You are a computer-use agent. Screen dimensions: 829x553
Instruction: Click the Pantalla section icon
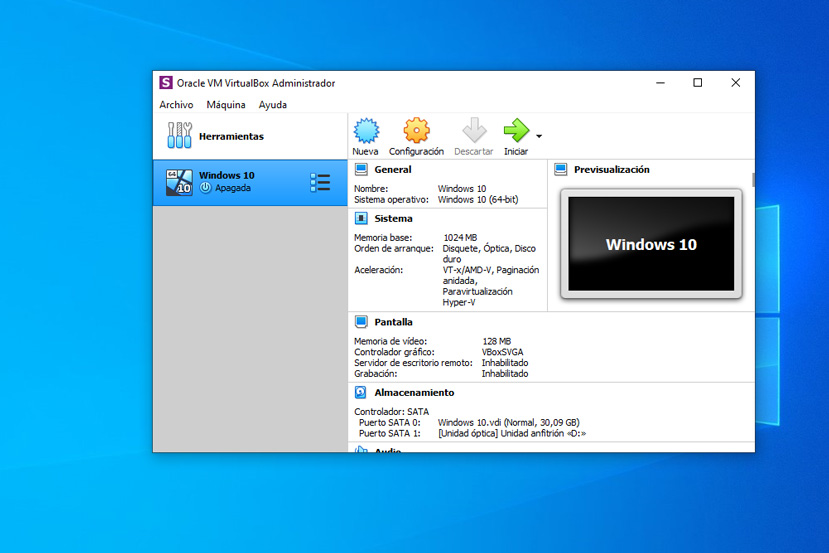[x=361, y=322]
